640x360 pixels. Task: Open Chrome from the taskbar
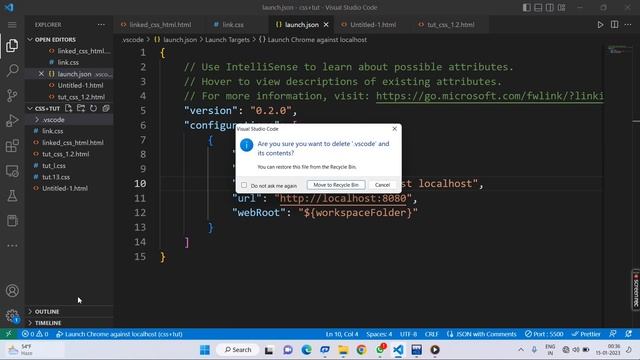(361, 350)
